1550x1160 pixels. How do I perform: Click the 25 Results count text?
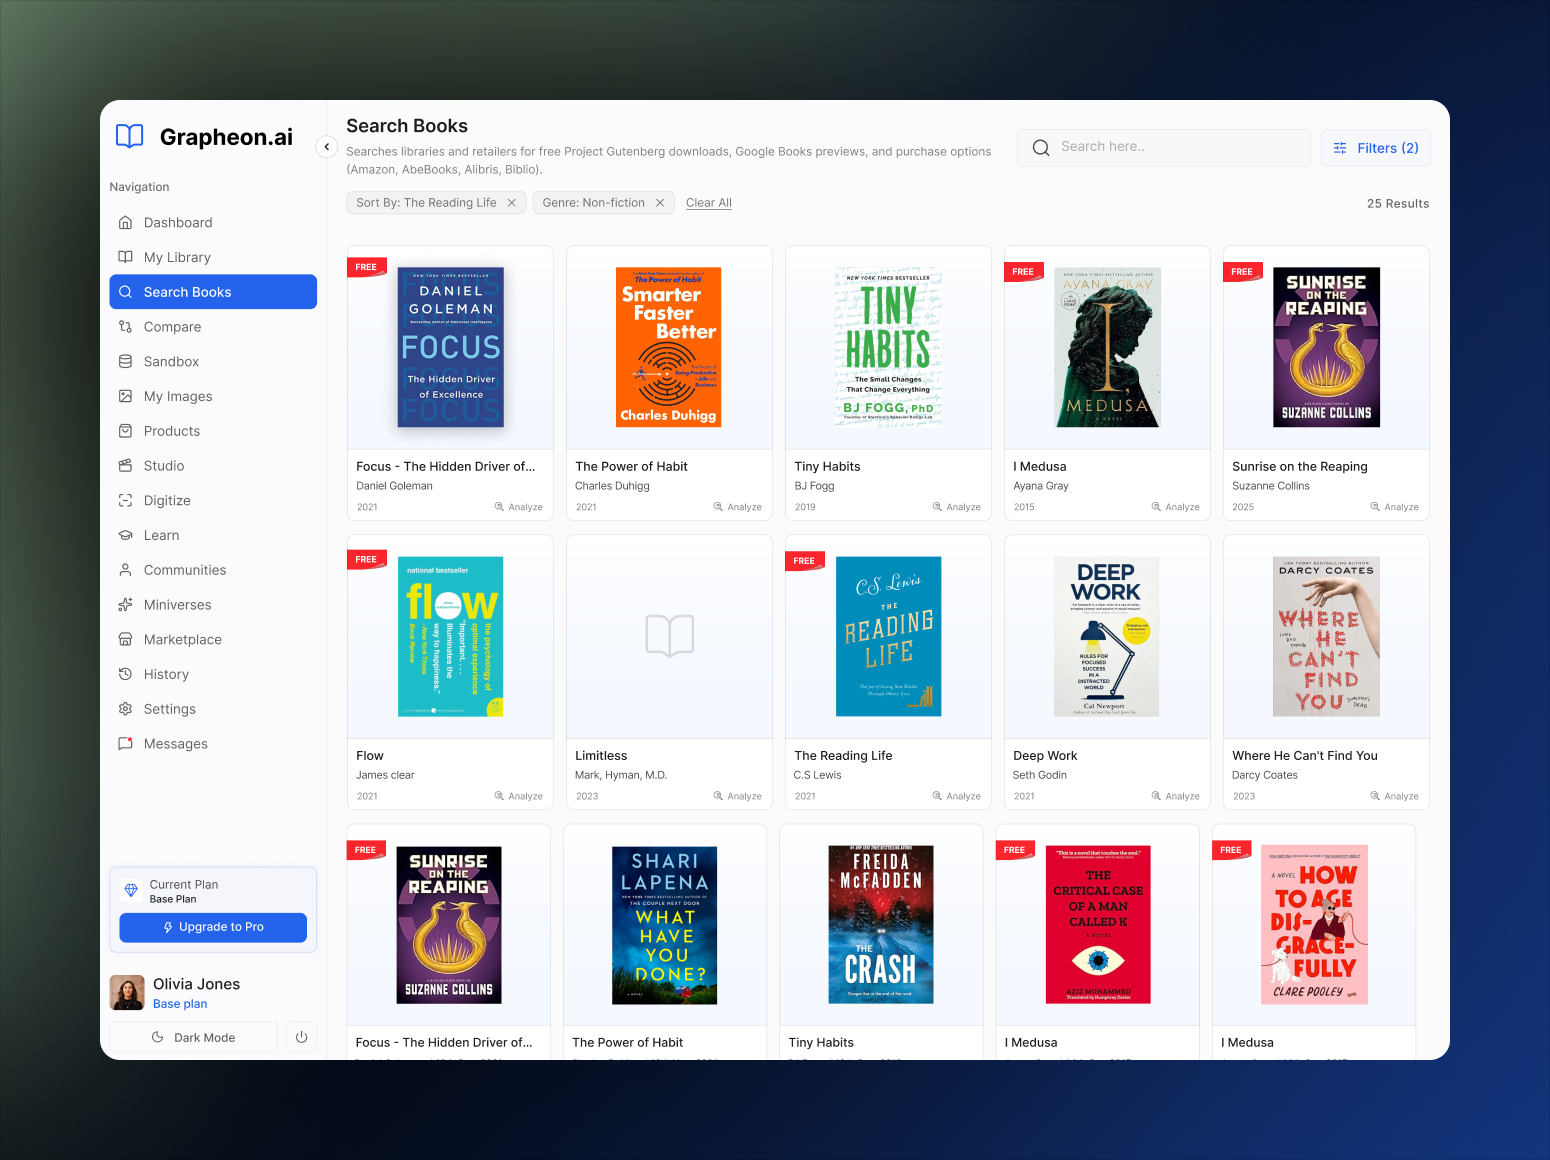1398,203
